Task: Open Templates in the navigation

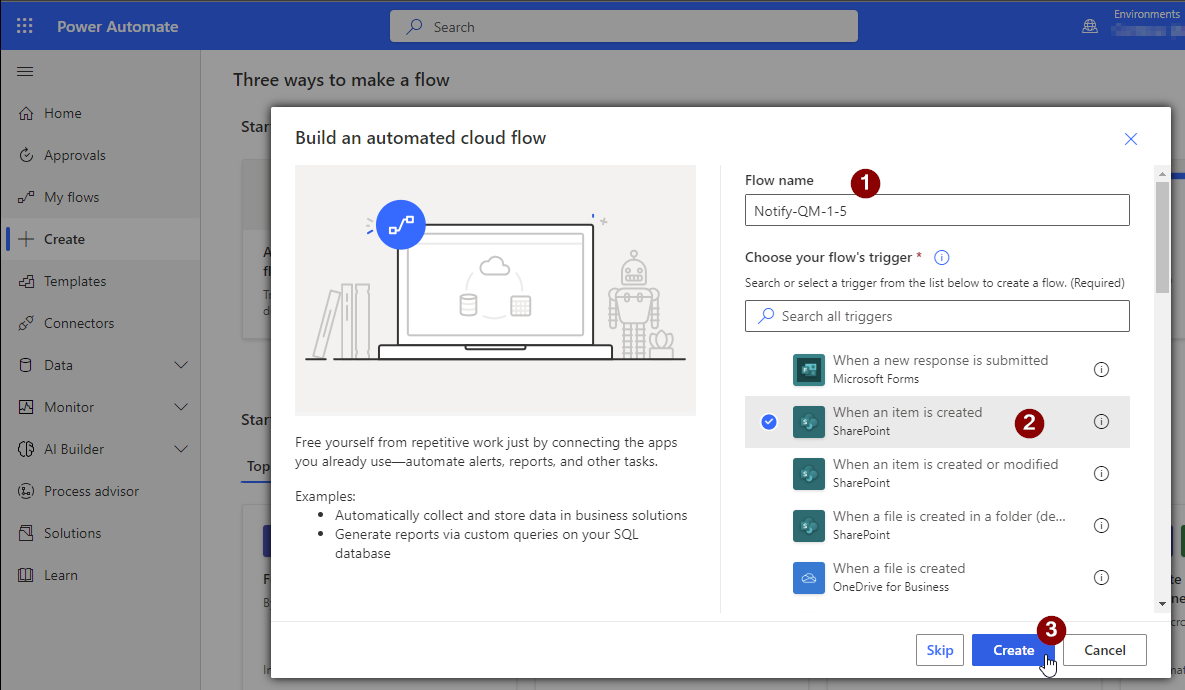Action: 101,281
